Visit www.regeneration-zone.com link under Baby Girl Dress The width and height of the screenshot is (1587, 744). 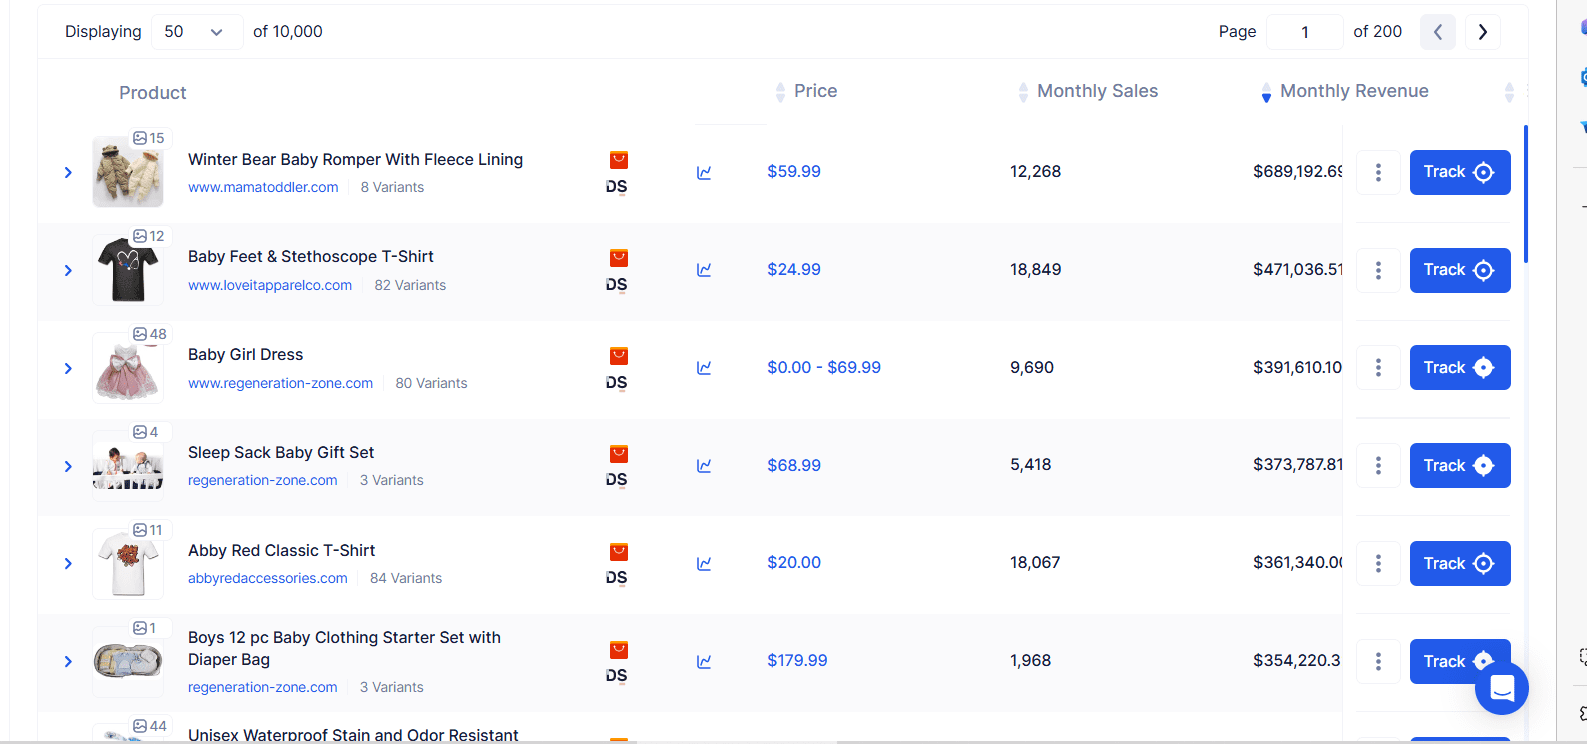280,383
